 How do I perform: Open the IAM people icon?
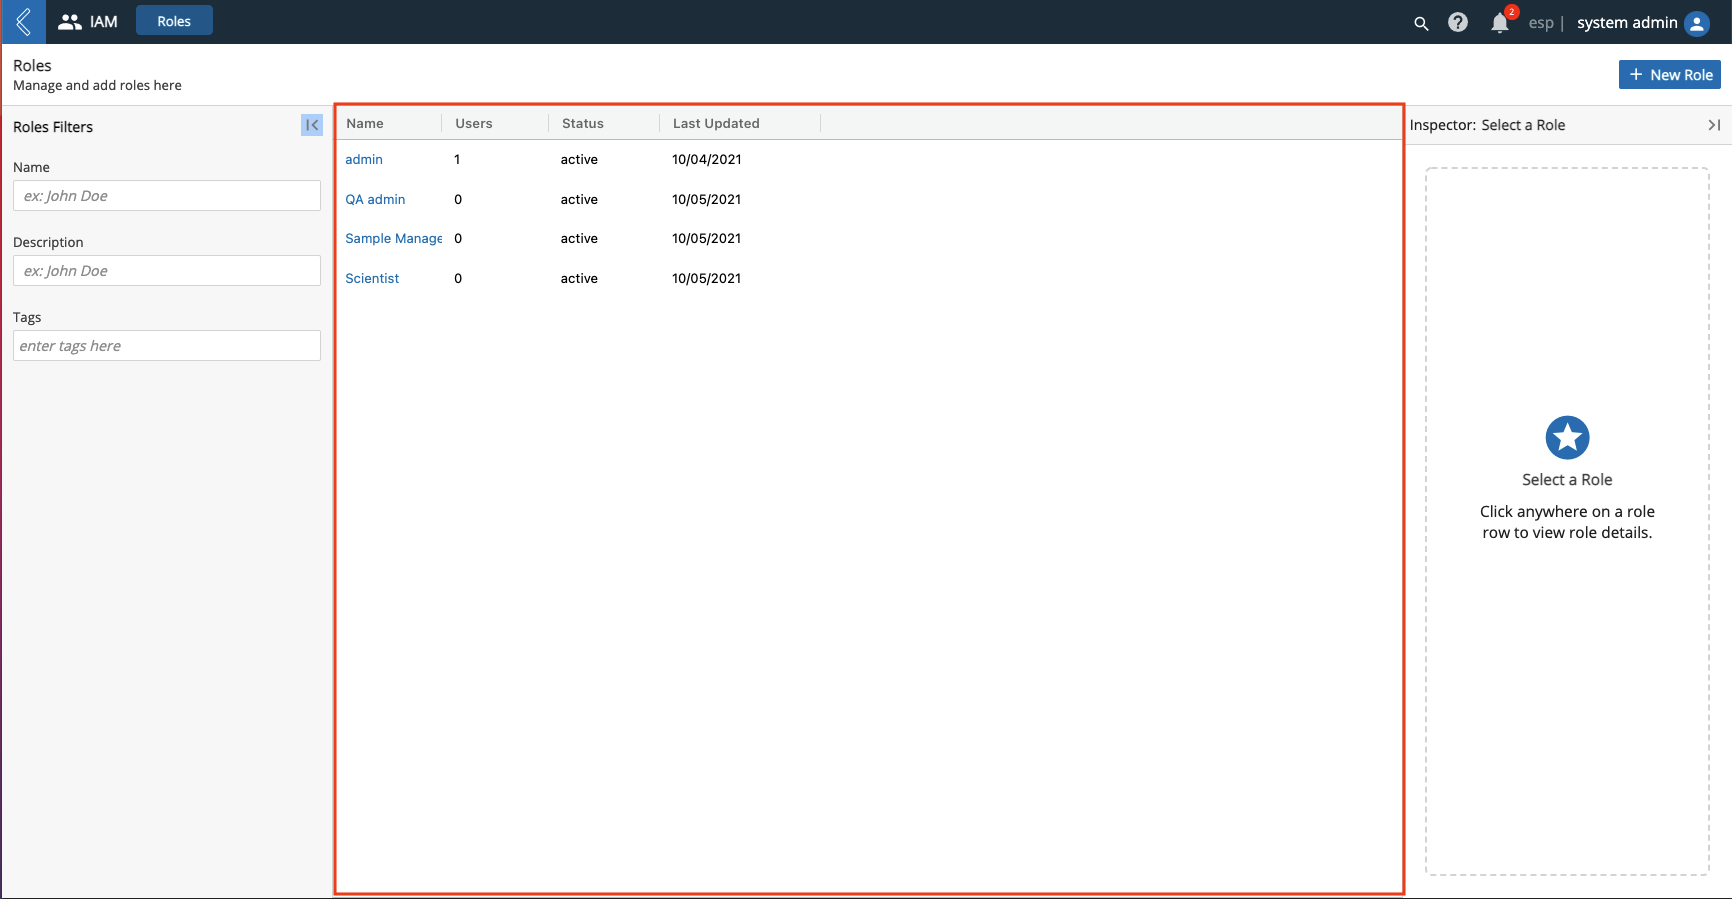(x=69, y=22)
